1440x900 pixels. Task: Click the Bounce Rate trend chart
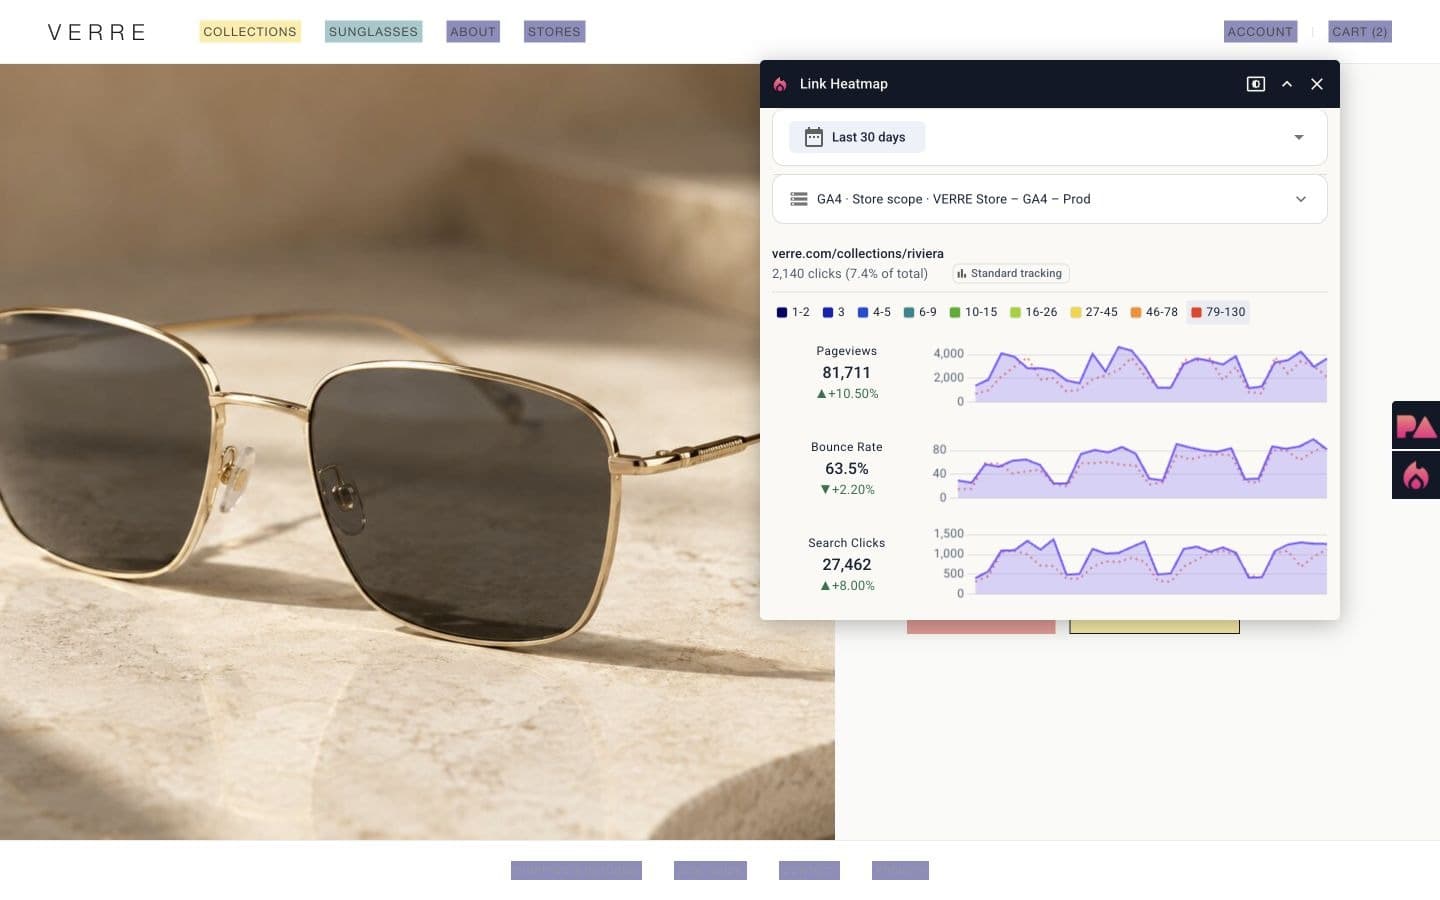point(1130,472)
